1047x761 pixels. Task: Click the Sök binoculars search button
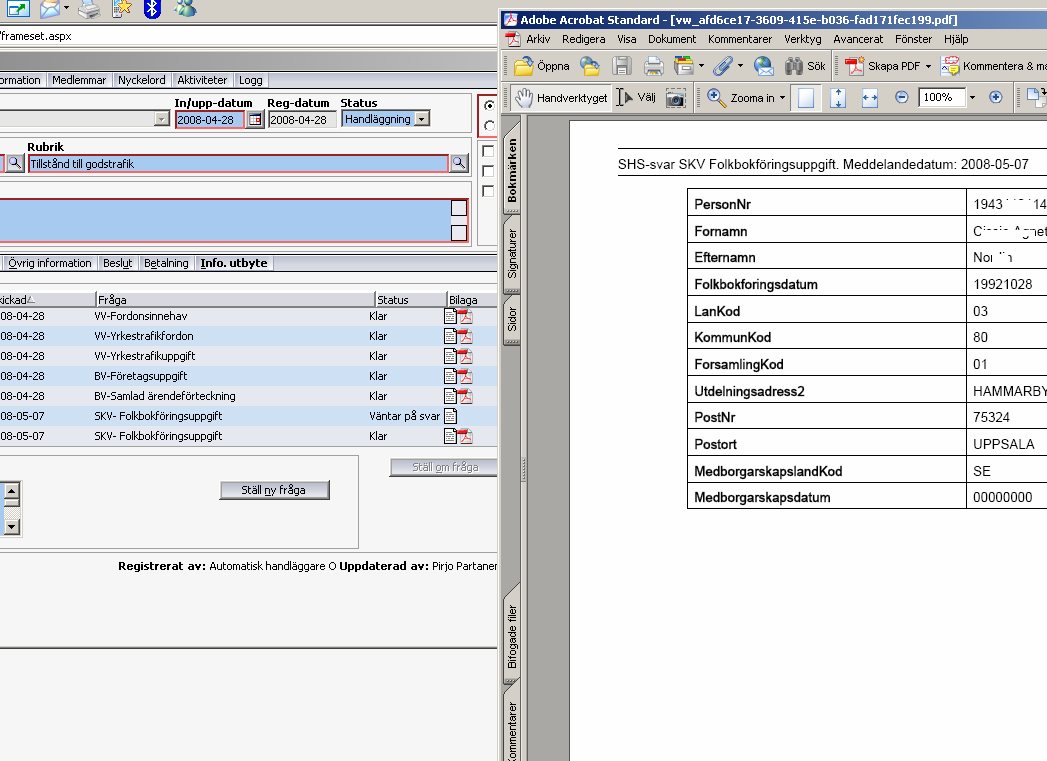click(805, 65)
